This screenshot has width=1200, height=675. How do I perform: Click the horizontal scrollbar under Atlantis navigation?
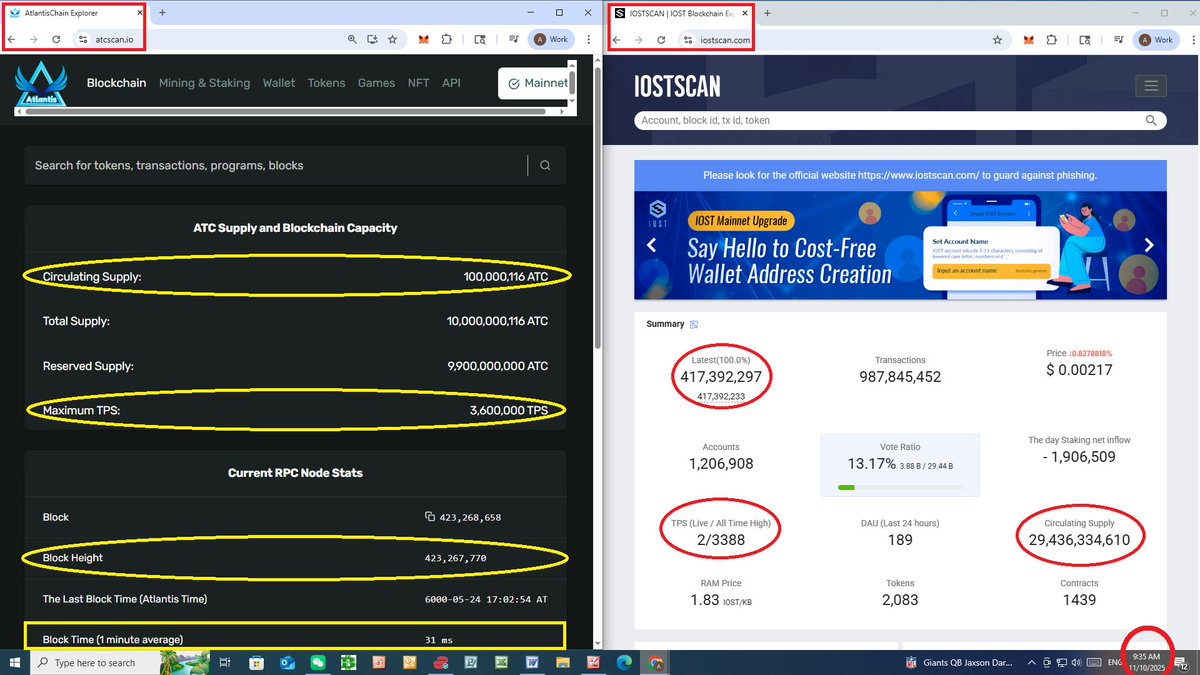[x=285, y=112]
